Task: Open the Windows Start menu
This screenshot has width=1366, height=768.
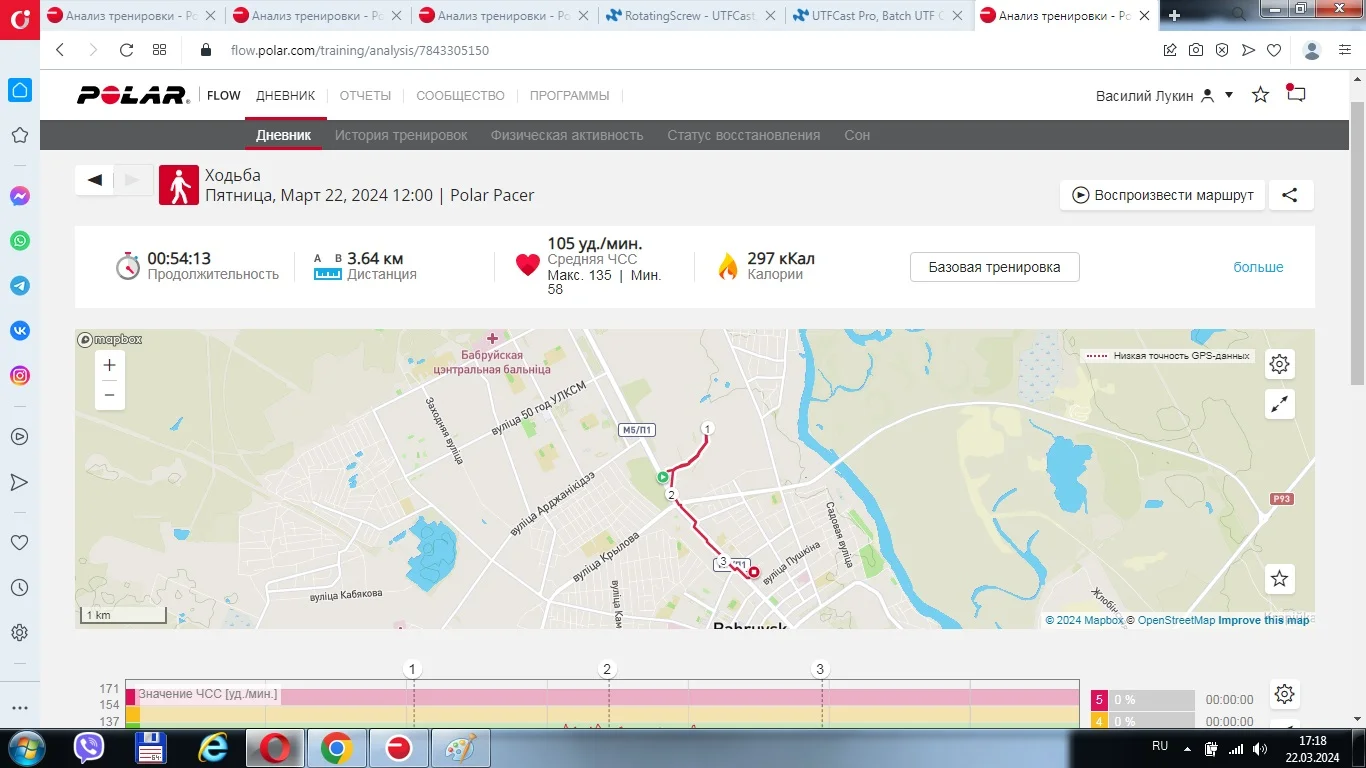Action: click(25, 748)
